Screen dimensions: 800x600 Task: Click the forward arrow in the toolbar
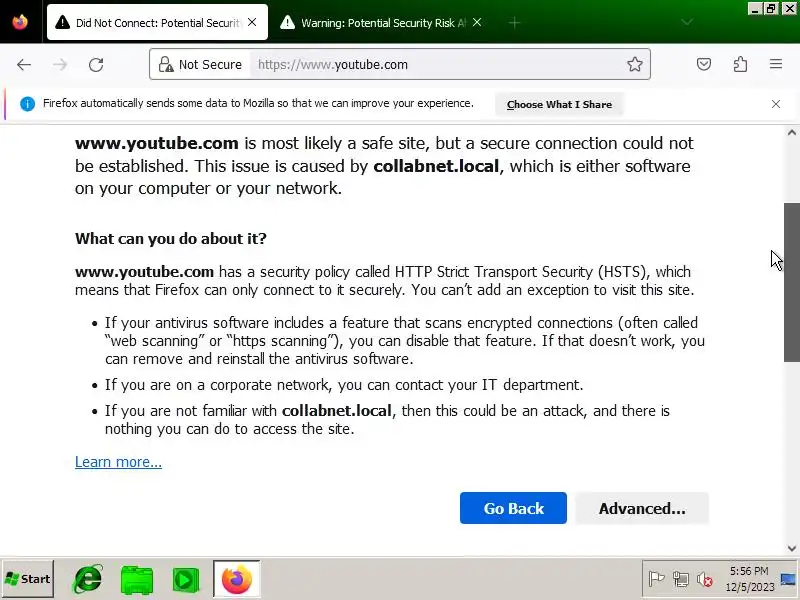[x=60, y=65]
